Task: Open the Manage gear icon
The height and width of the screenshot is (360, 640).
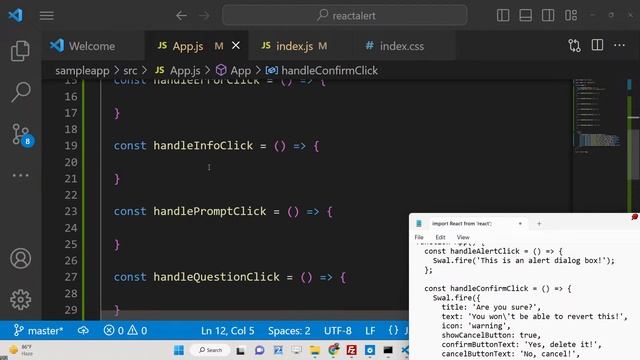Action: 20,300
